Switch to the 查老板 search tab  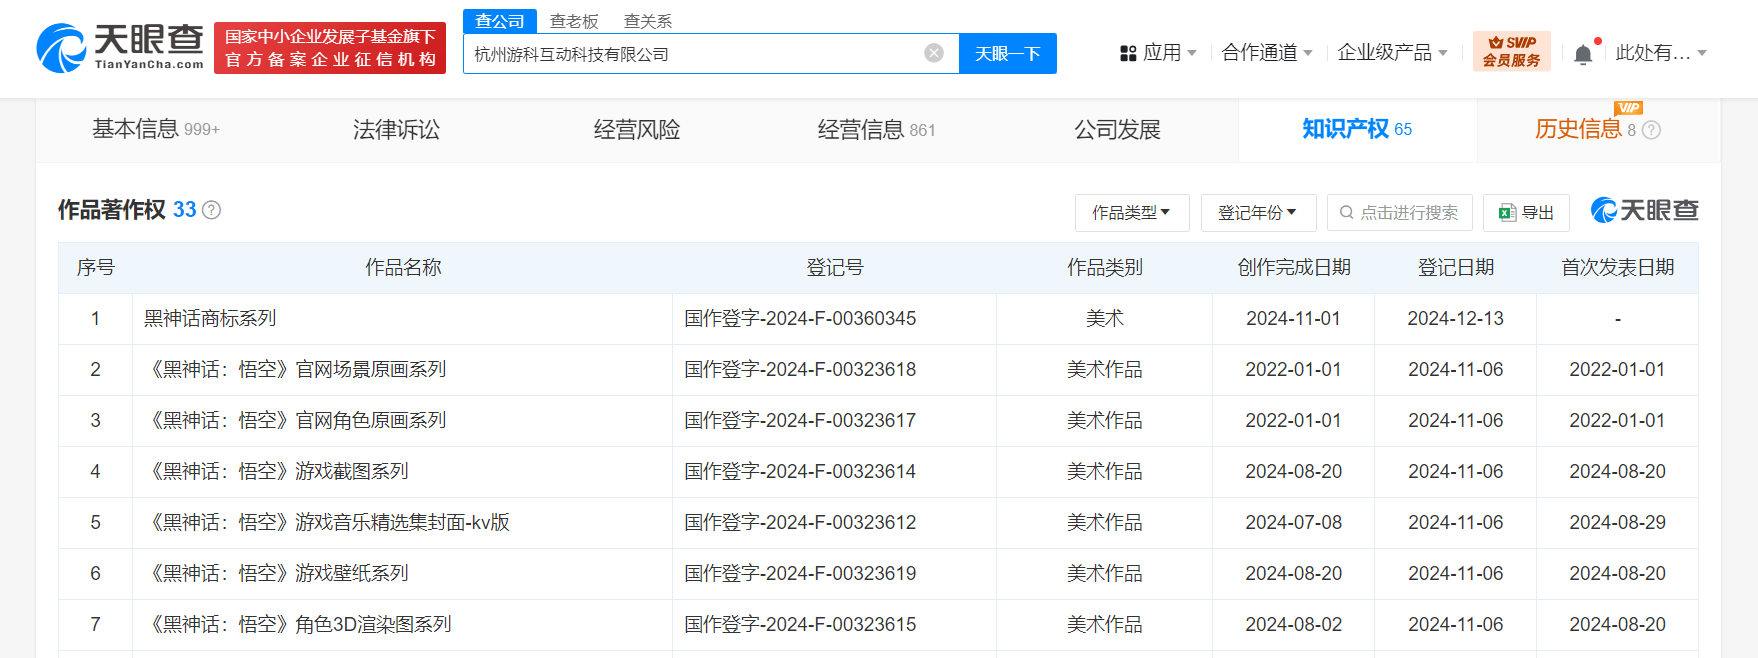point(574,21)
